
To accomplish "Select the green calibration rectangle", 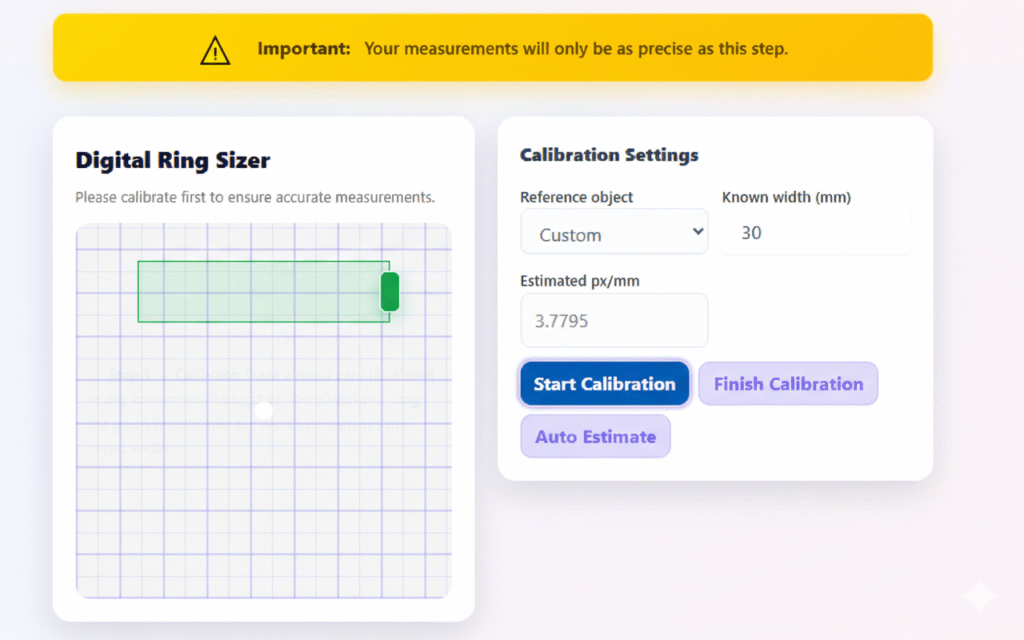I will click(x=260, y=292).
